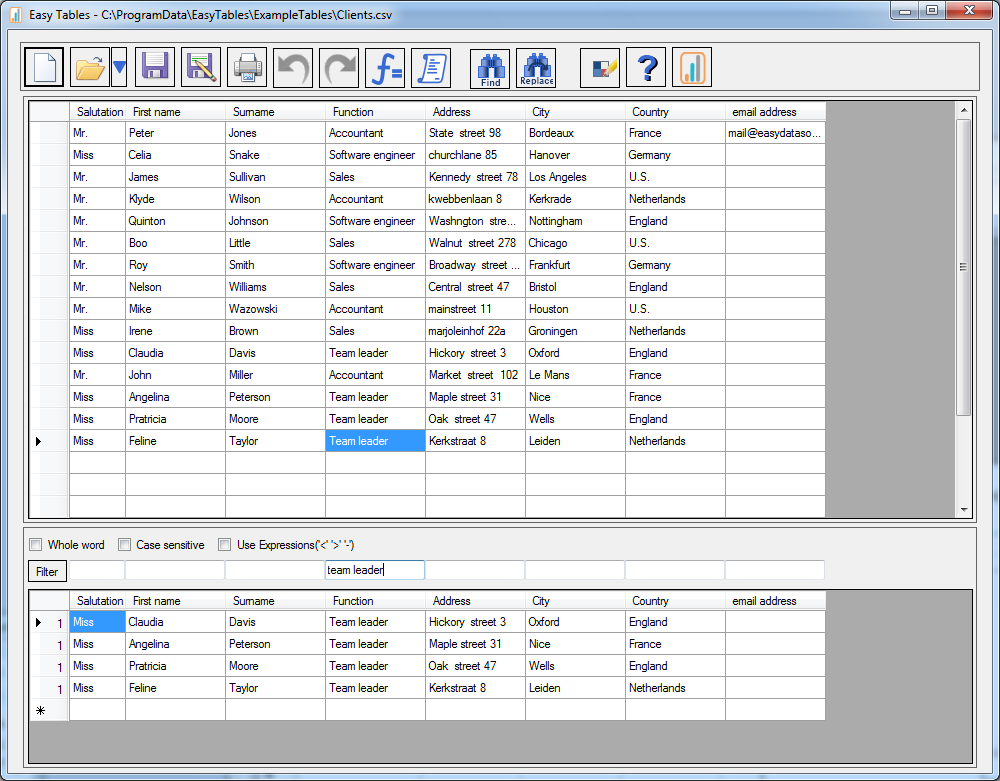Toggle the Case sensitive checkbox
This screenshot has width=1000, height=781.
[x=125, y=545]
